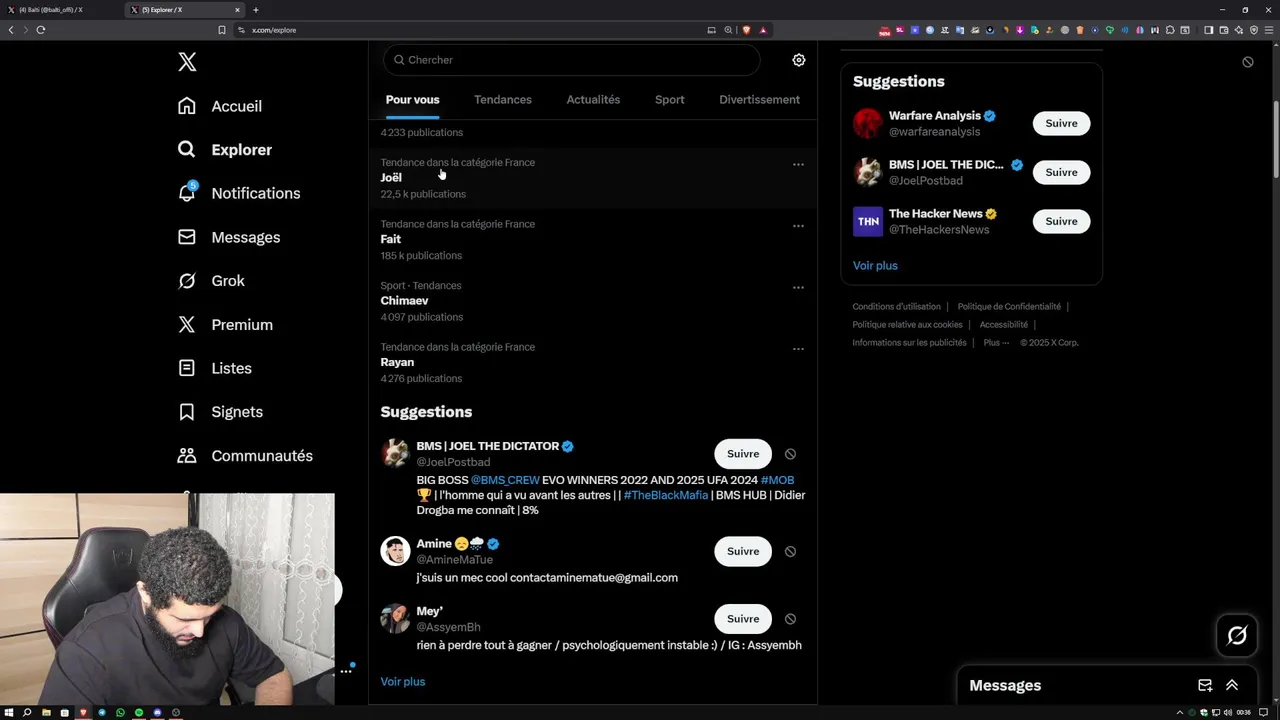1280x720 pixels.
Task: Open a new browser tab
Action: pos(256,10)
